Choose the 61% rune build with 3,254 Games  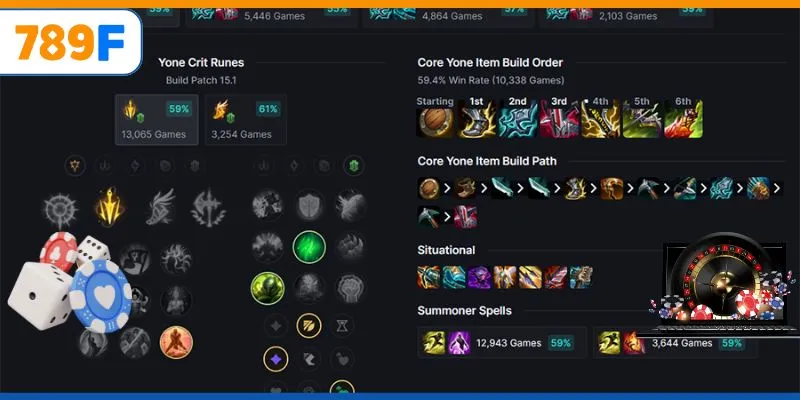[246, 120]
